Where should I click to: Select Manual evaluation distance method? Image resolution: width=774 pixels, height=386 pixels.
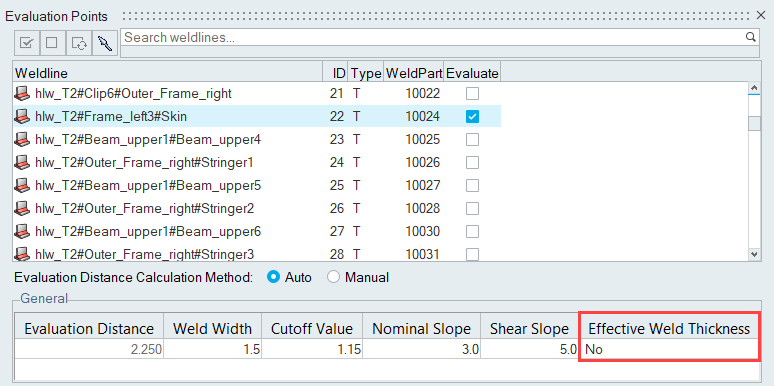(334, 277)
